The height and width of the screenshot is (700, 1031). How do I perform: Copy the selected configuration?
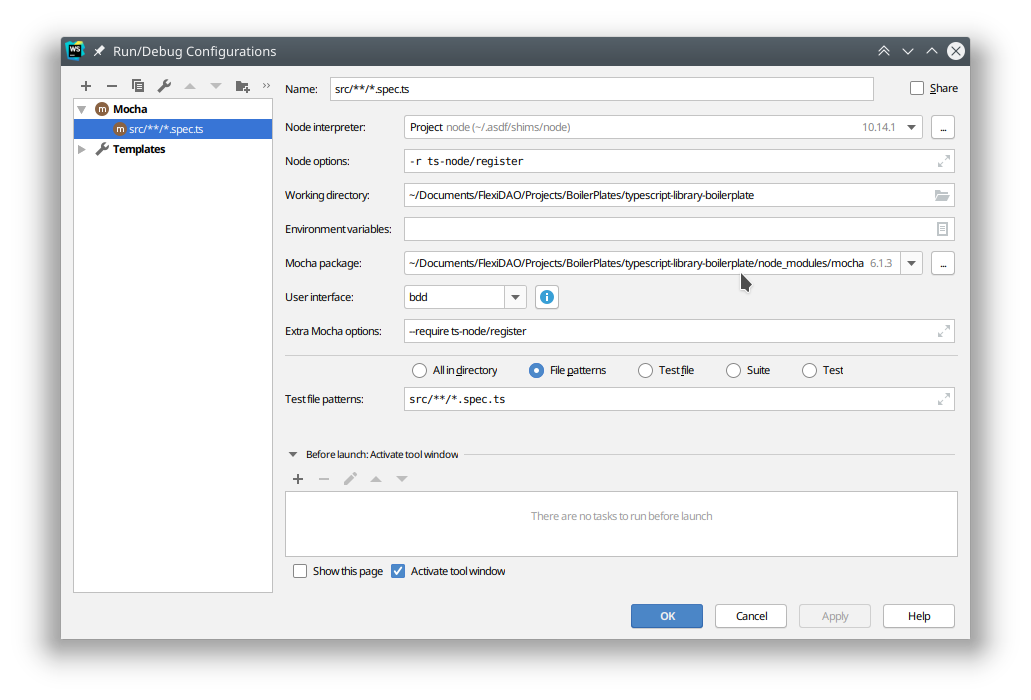tap(138, 86)
